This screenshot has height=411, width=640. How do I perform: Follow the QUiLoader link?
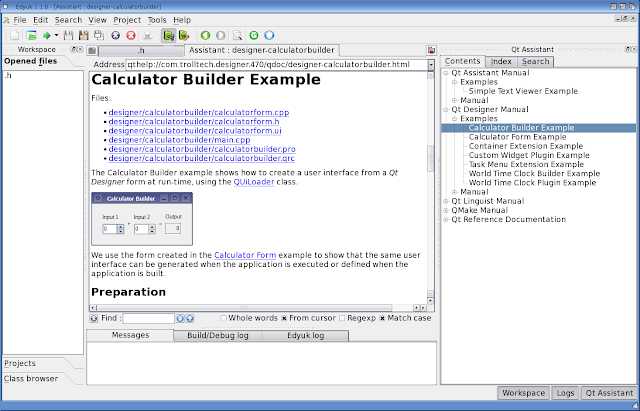click(254, 182)
